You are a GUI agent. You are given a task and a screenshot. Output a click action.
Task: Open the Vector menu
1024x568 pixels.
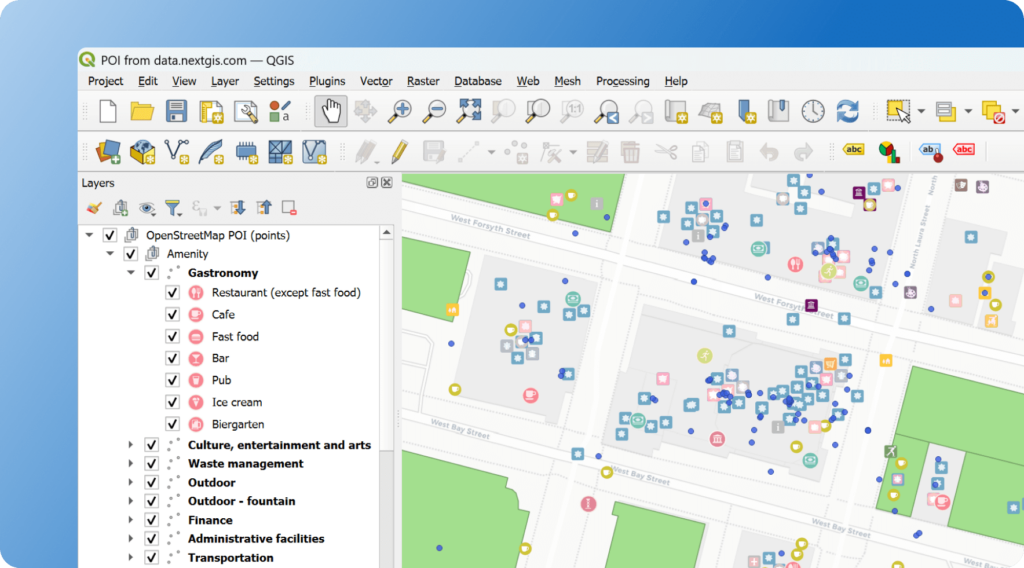click(x=376, y=81)
